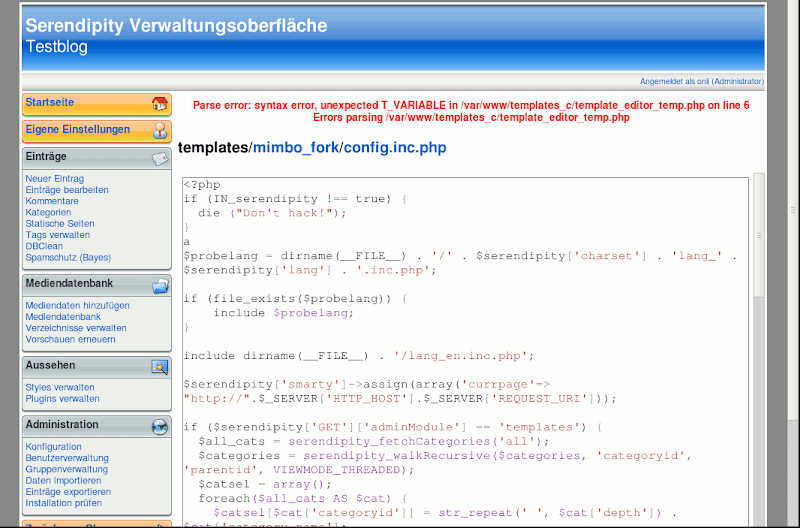This screenshot has height=528, width=800.
Task: Click the red Parse error message
Action: click(x=471, y=111)
